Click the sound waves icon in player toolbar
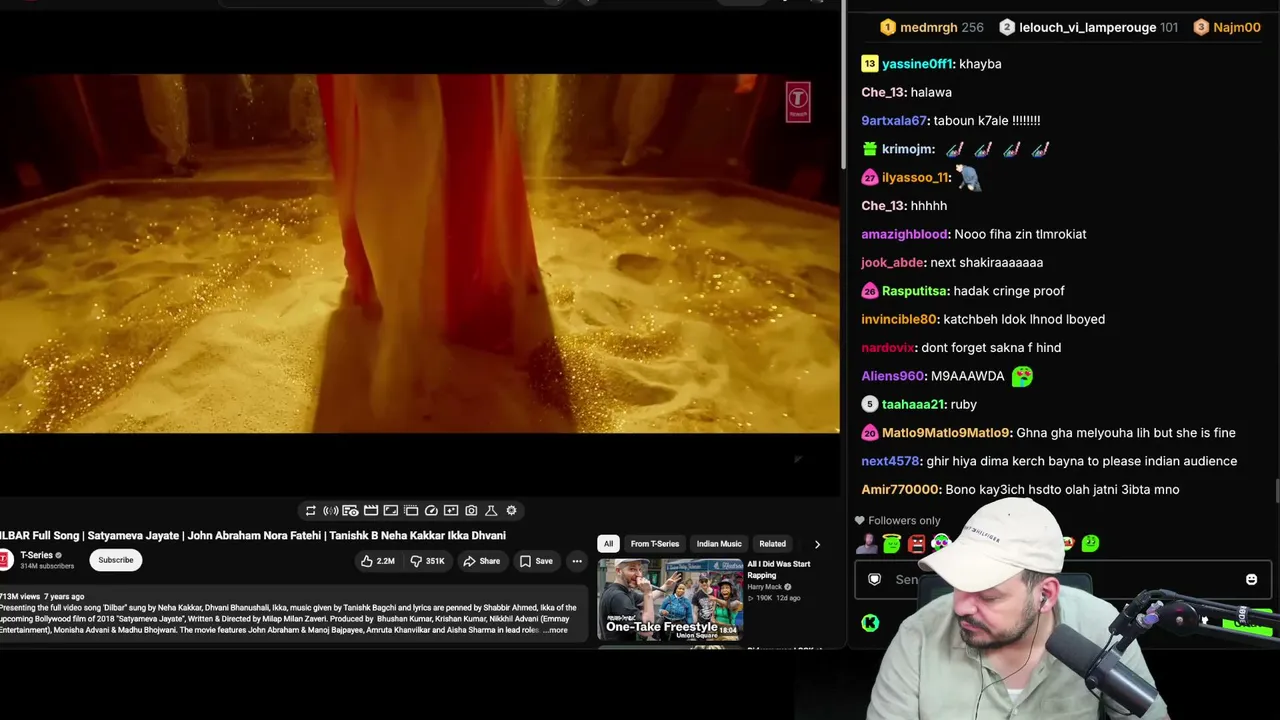 (331, 511)
